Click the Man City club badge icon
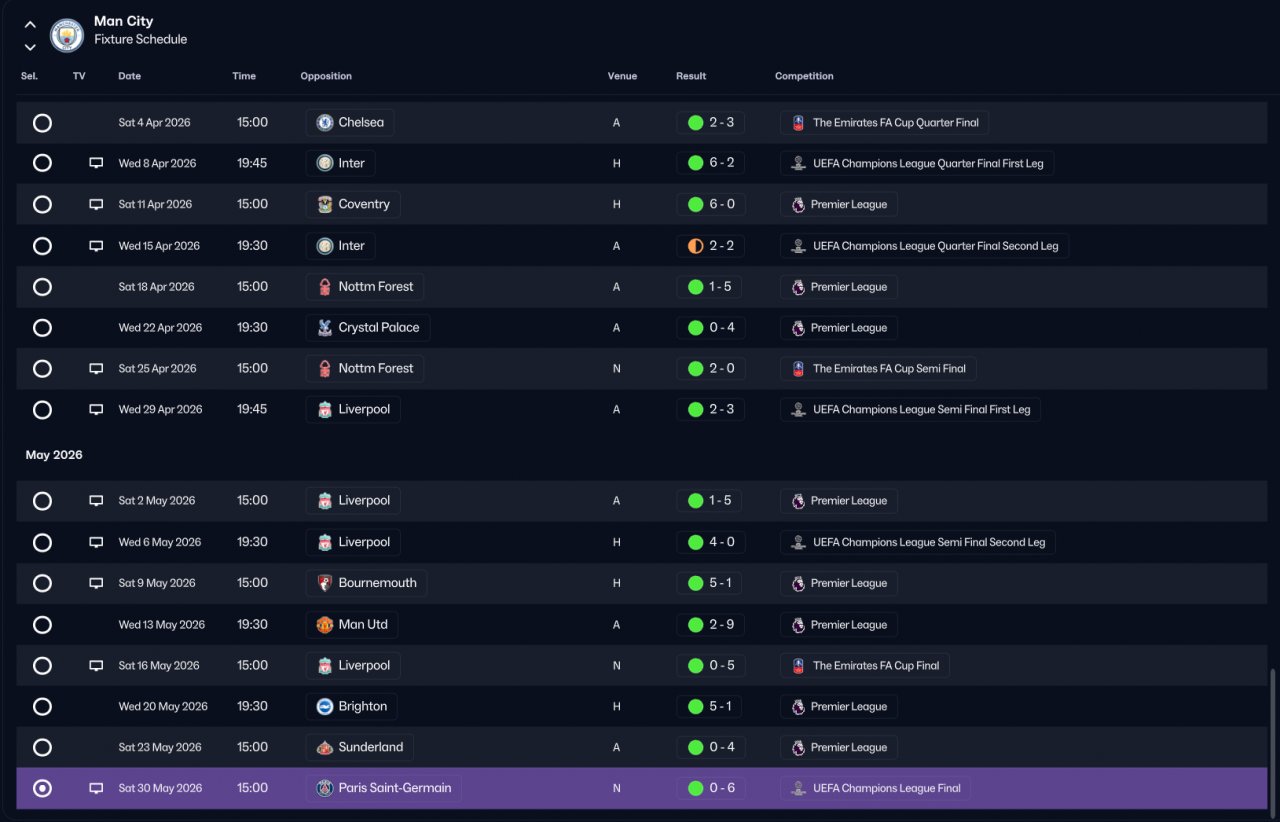 click(67, 36)
